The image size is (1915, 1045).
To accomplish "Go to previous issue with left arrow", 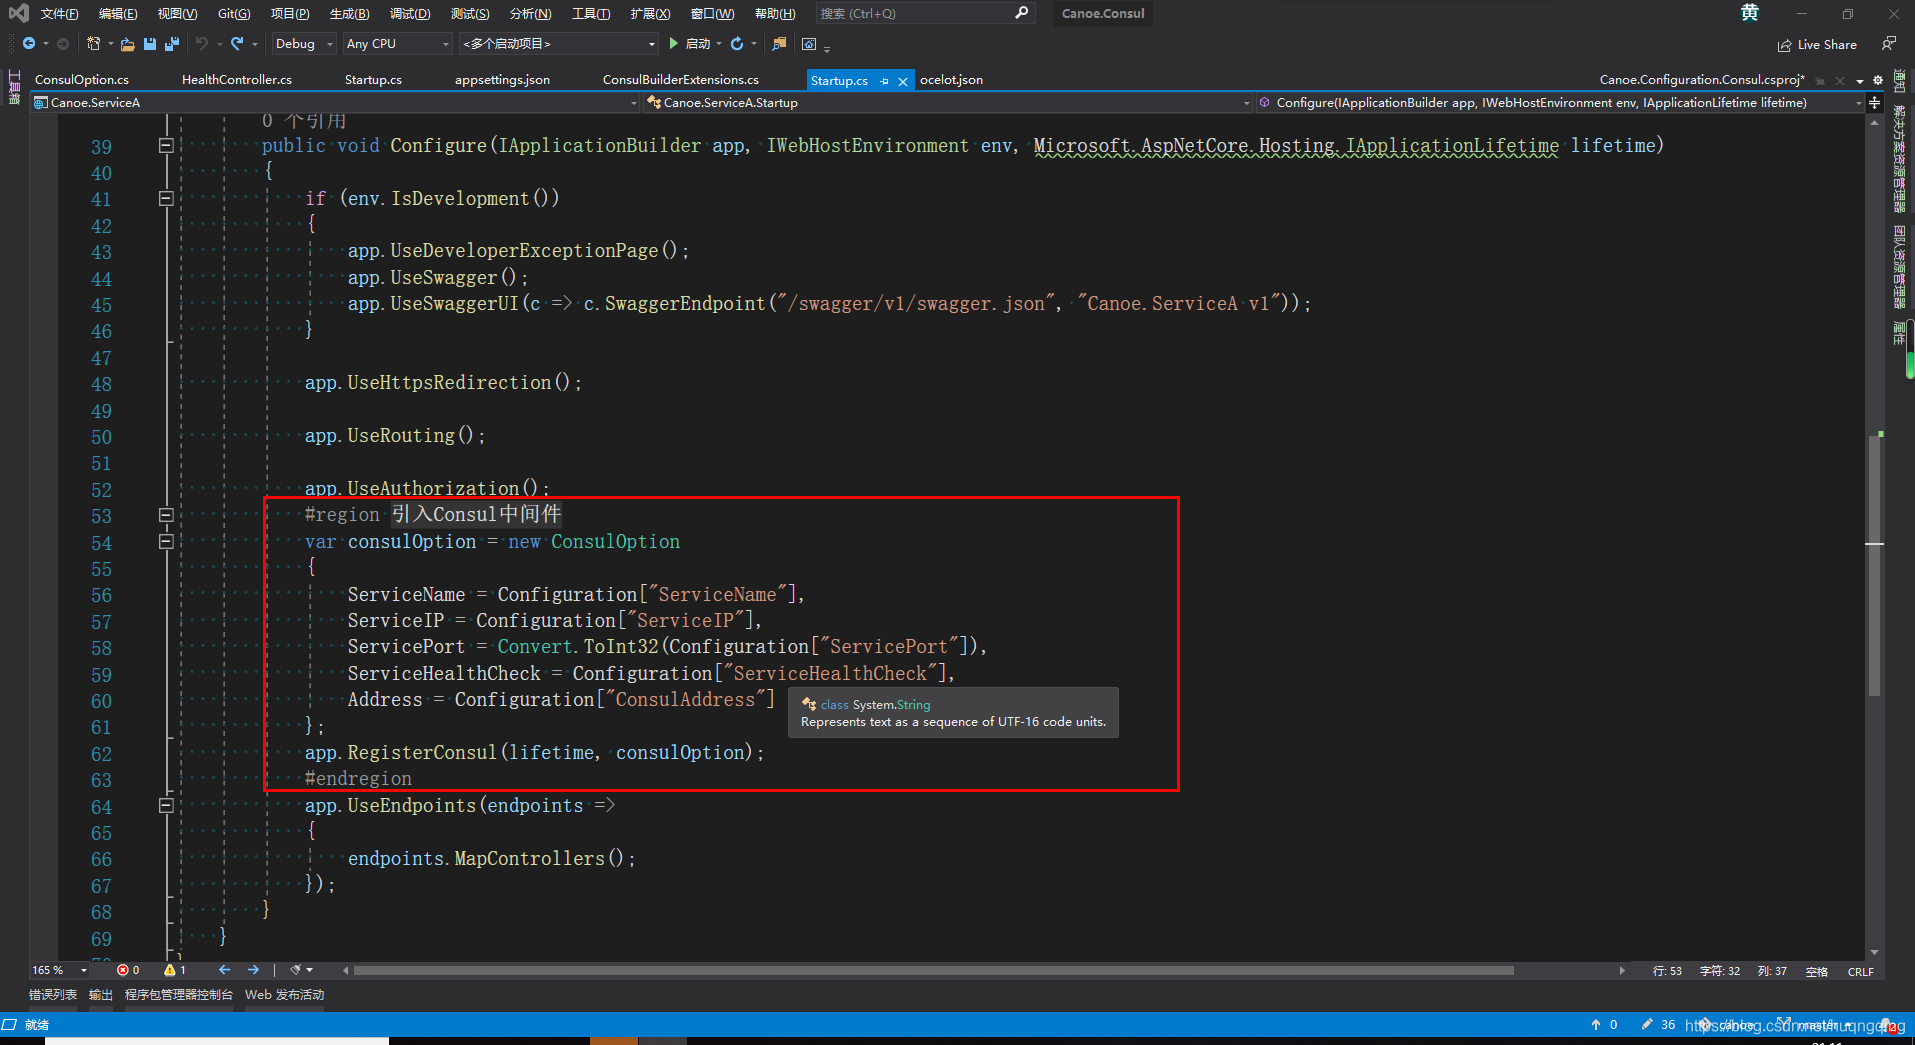I will click(224, 970).
